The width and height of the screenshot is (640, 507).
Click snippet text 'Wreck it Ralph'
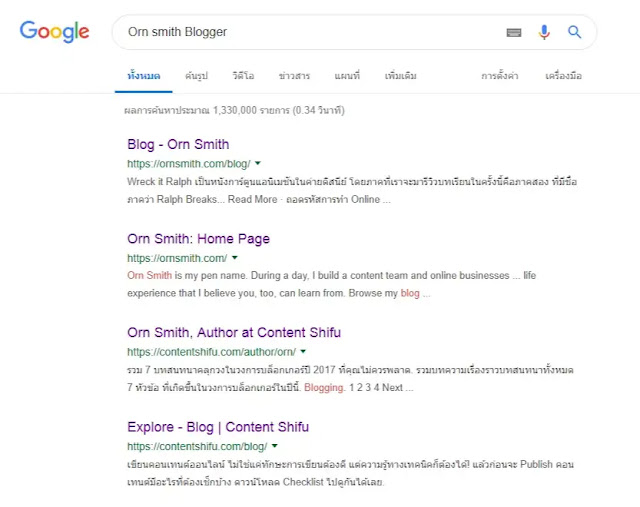pyautogui.click(x=159, y=182)
